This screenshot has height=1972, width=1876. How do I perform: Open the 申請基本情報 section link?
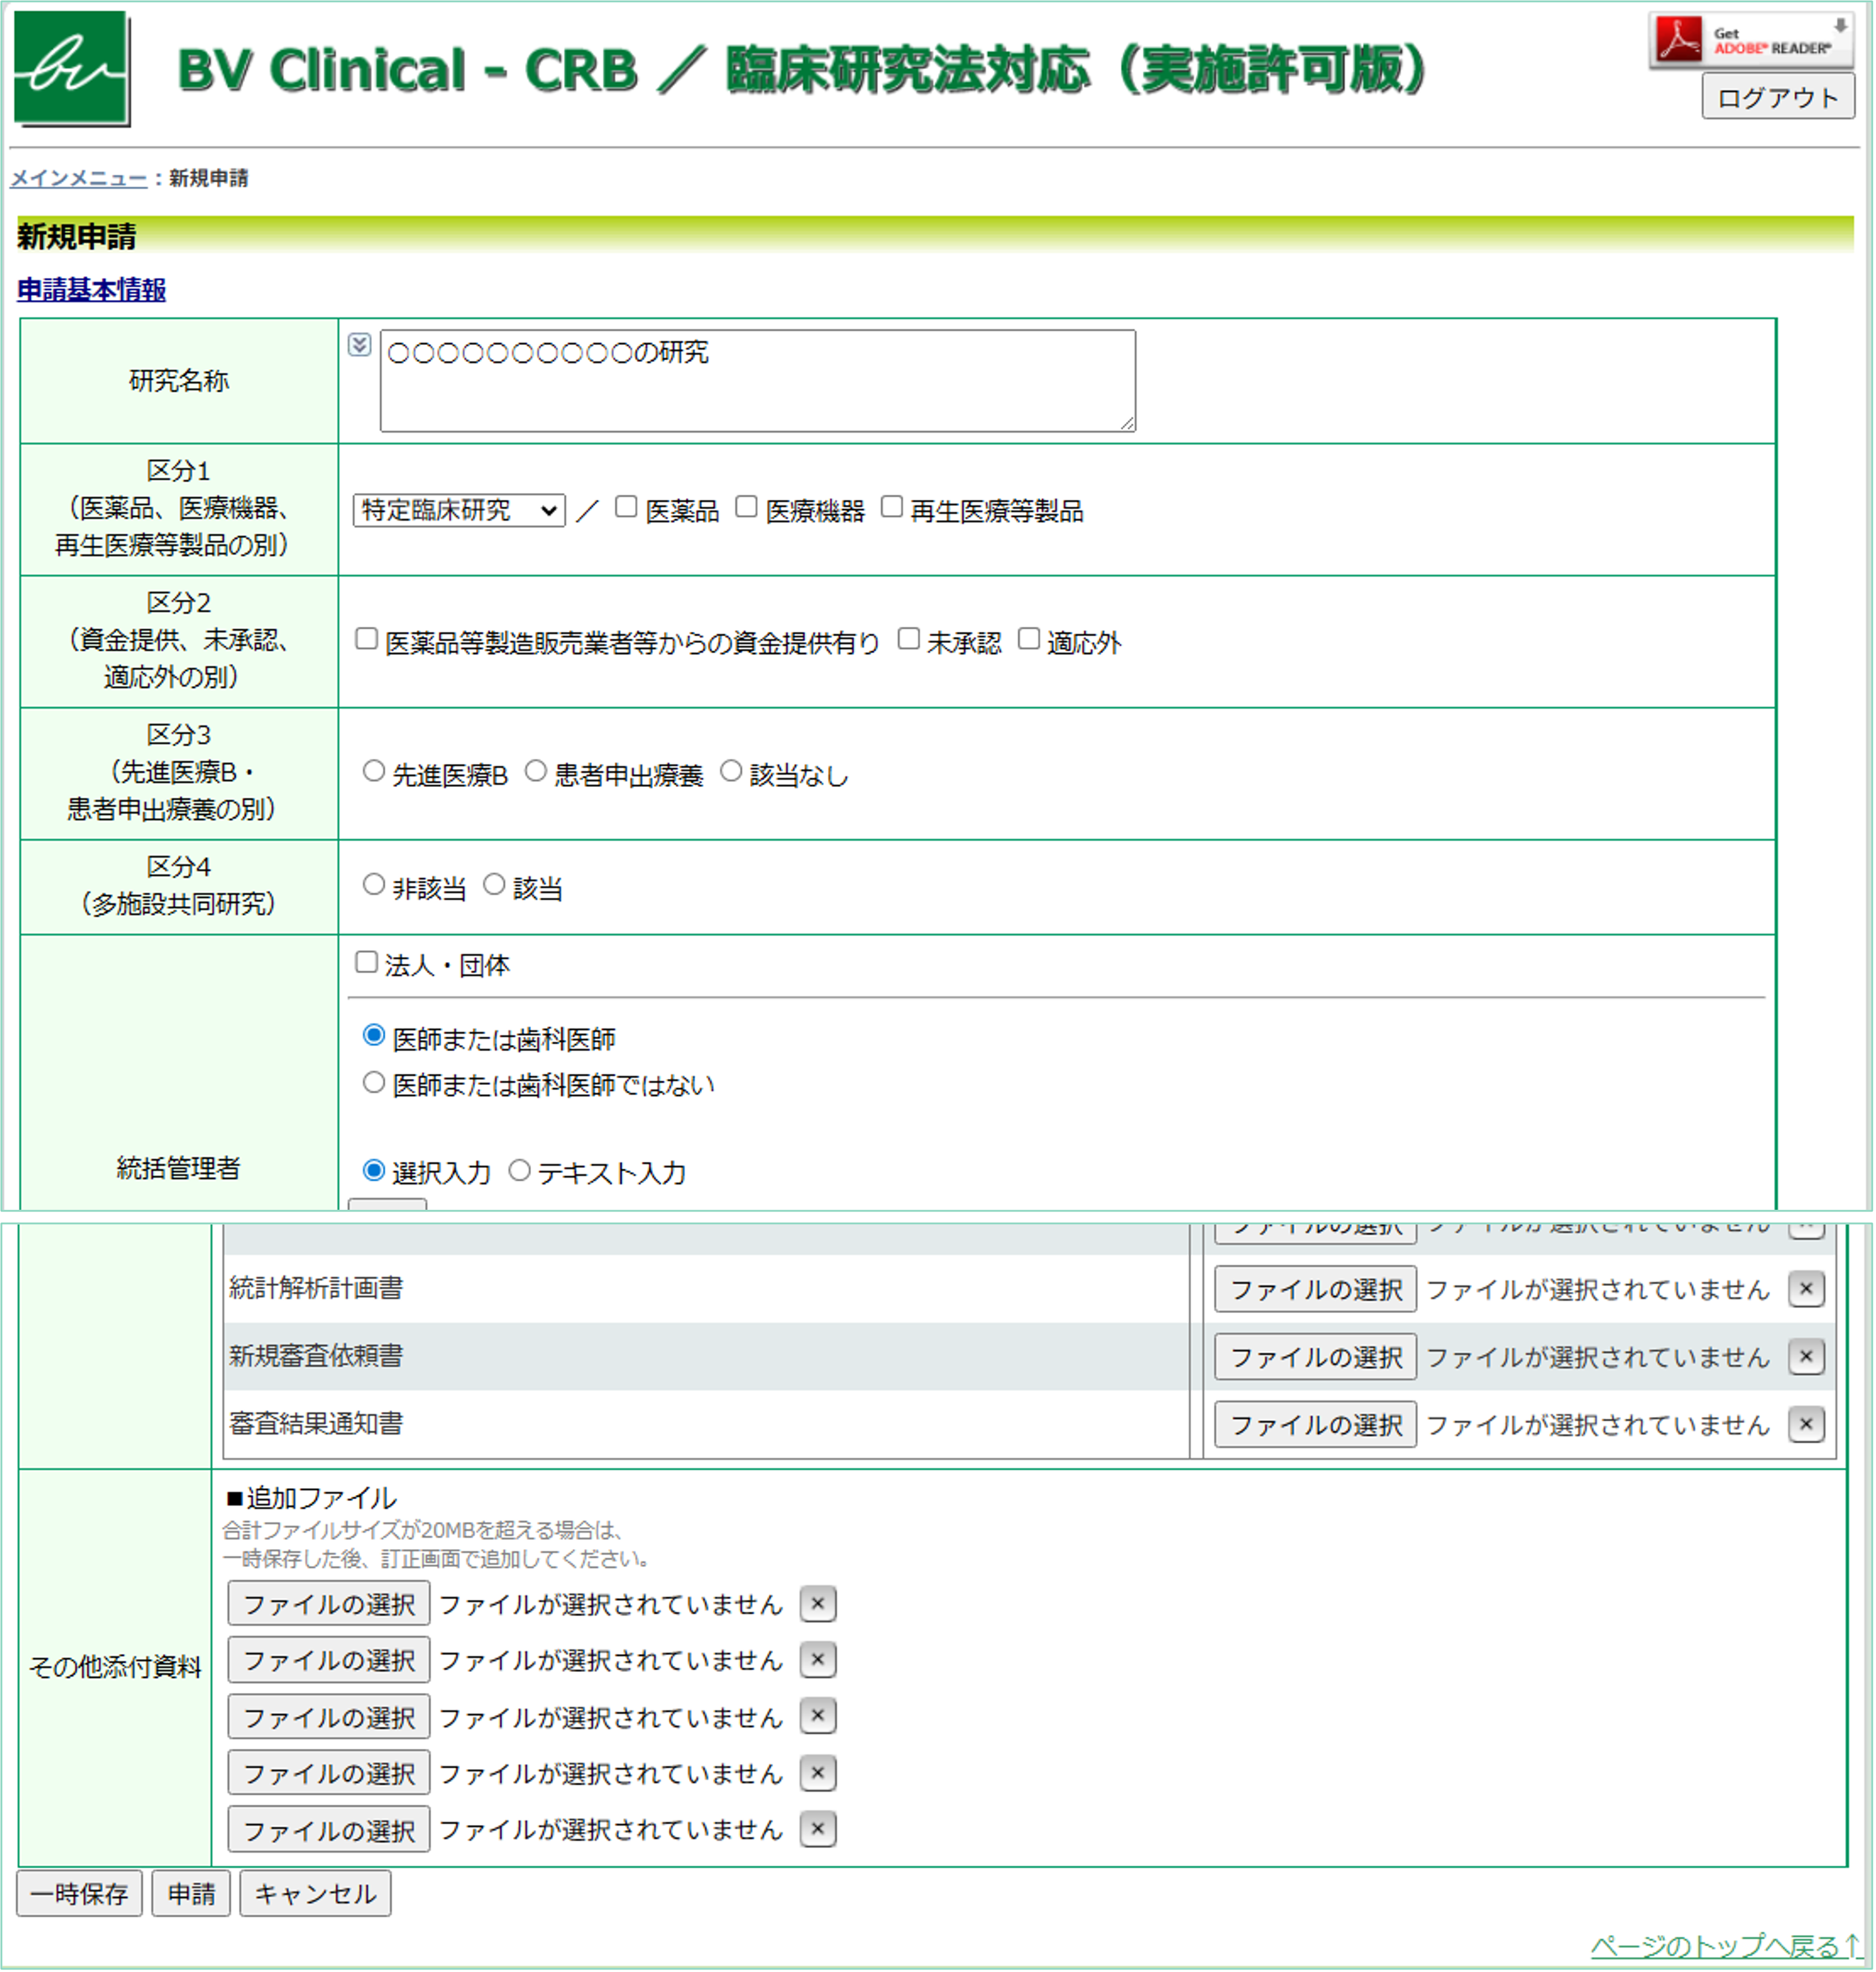90,291
